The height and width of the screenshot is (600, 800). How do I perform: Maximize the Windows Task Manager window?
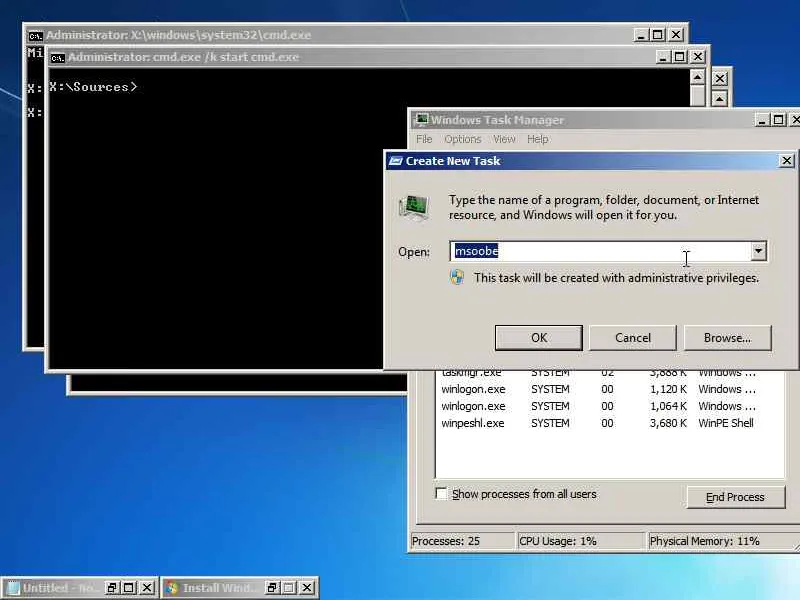[778, 120]
